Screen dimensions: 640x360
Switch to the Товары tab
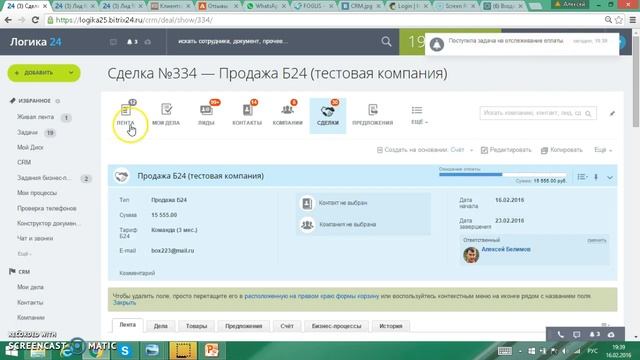click(196, 326)
